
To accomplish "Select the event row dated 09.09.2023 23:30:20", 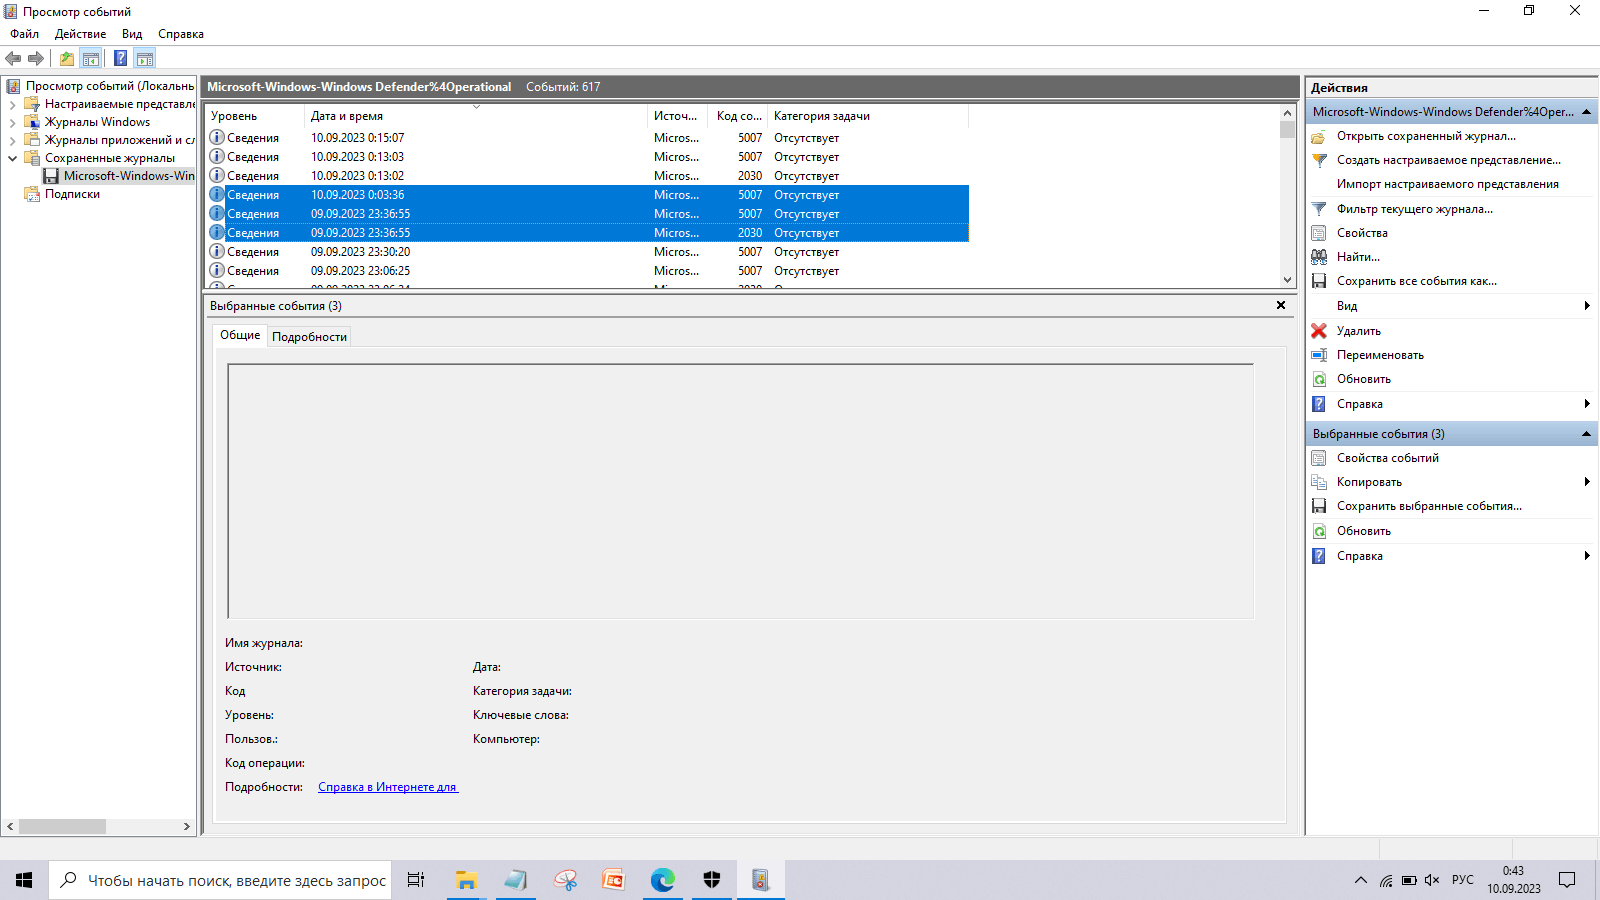I will (587, 252).
